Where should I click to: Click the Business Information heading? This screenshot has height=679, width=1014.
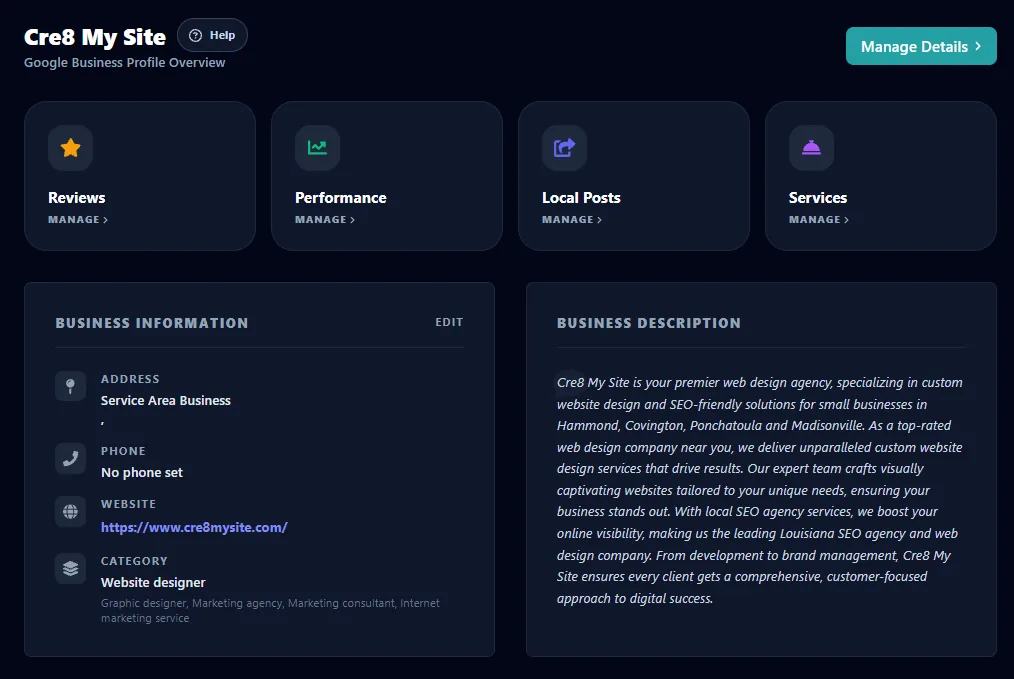pyautogui.click(x=151, y=323)
